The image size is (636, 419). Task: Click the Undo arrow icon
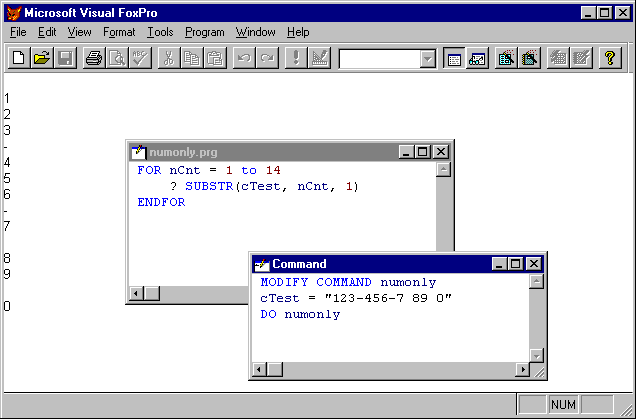coord(244,58)
